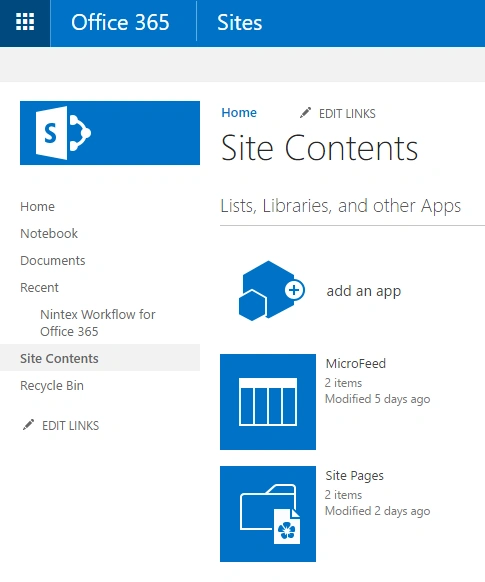This screenshot has width=485, height=582.
Task: Click the pencil icon in sidebar EDIT LINKS
Action: (28, 425)
